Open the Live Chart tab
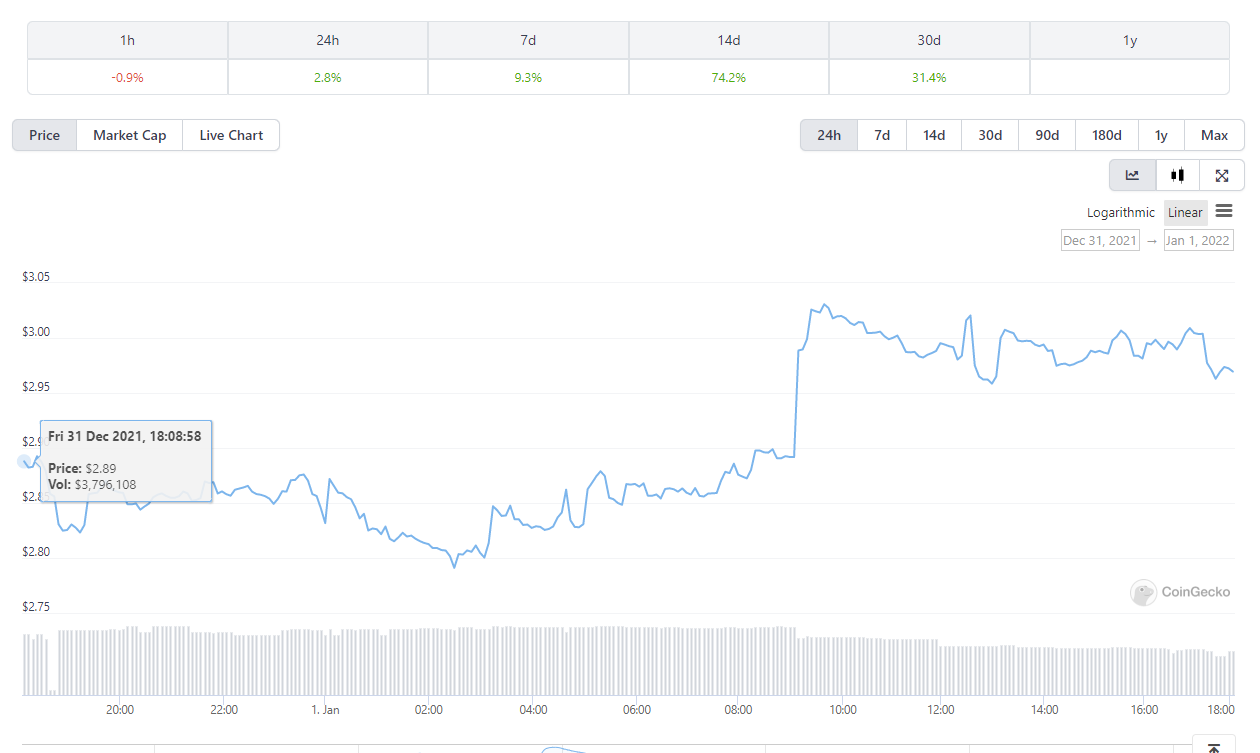This screenshot has width=1260, height=753. click(230, 135)
